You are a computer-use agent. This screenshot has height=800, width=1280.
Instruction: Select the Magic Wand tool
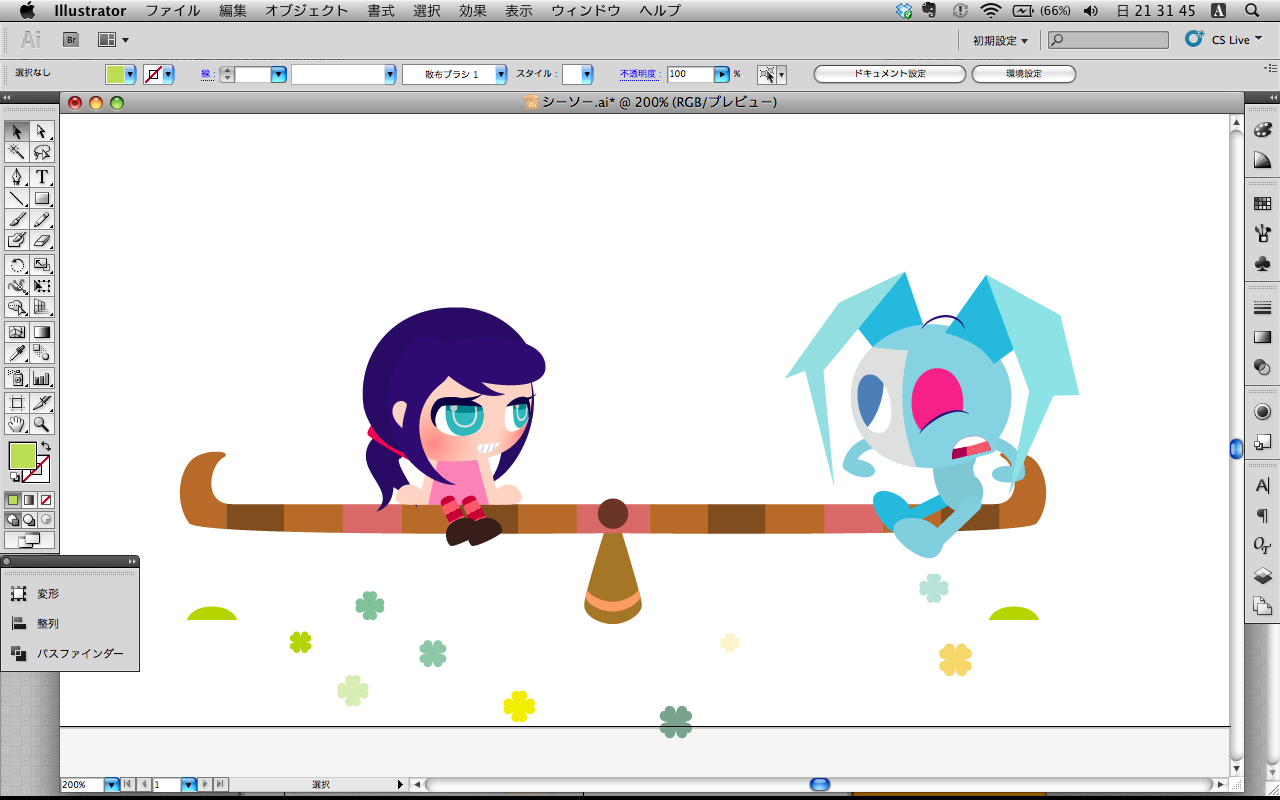point(17,152)
